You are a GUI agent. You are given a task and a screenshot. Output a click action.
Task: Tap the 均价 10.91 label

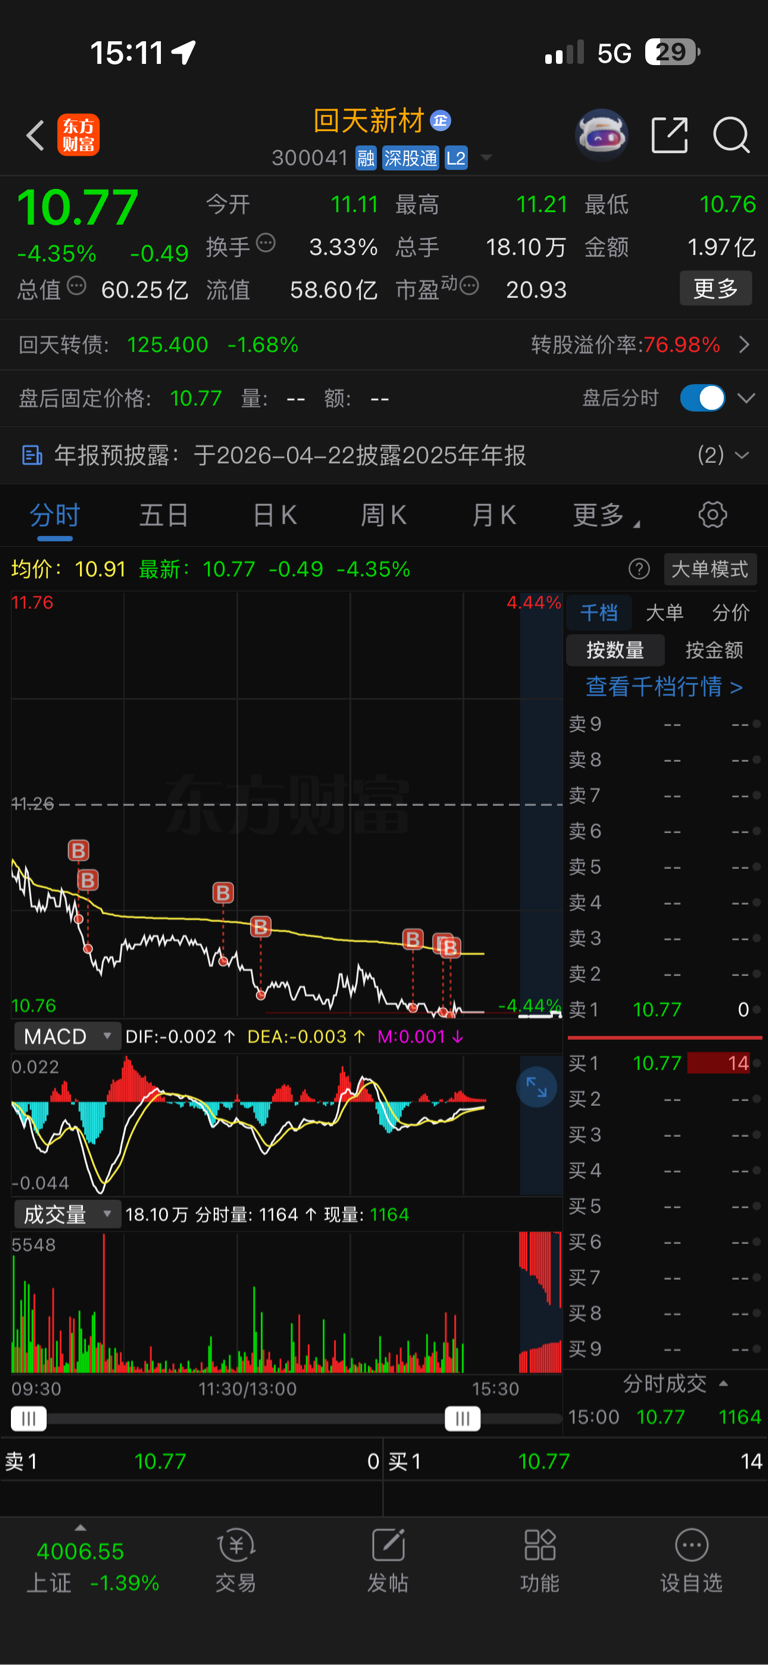(68, 569)
